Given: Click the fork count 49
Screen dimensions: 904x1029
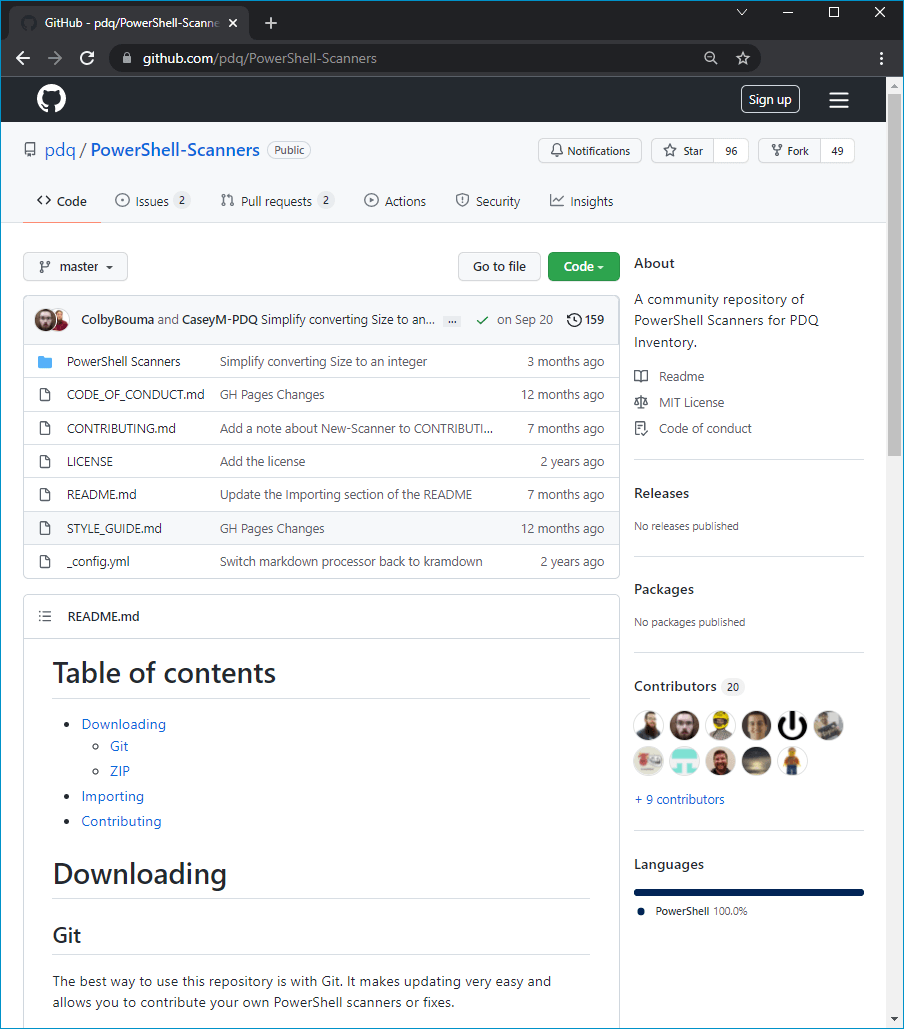Looking at the screenshot, I should click(x=837, y=151).
